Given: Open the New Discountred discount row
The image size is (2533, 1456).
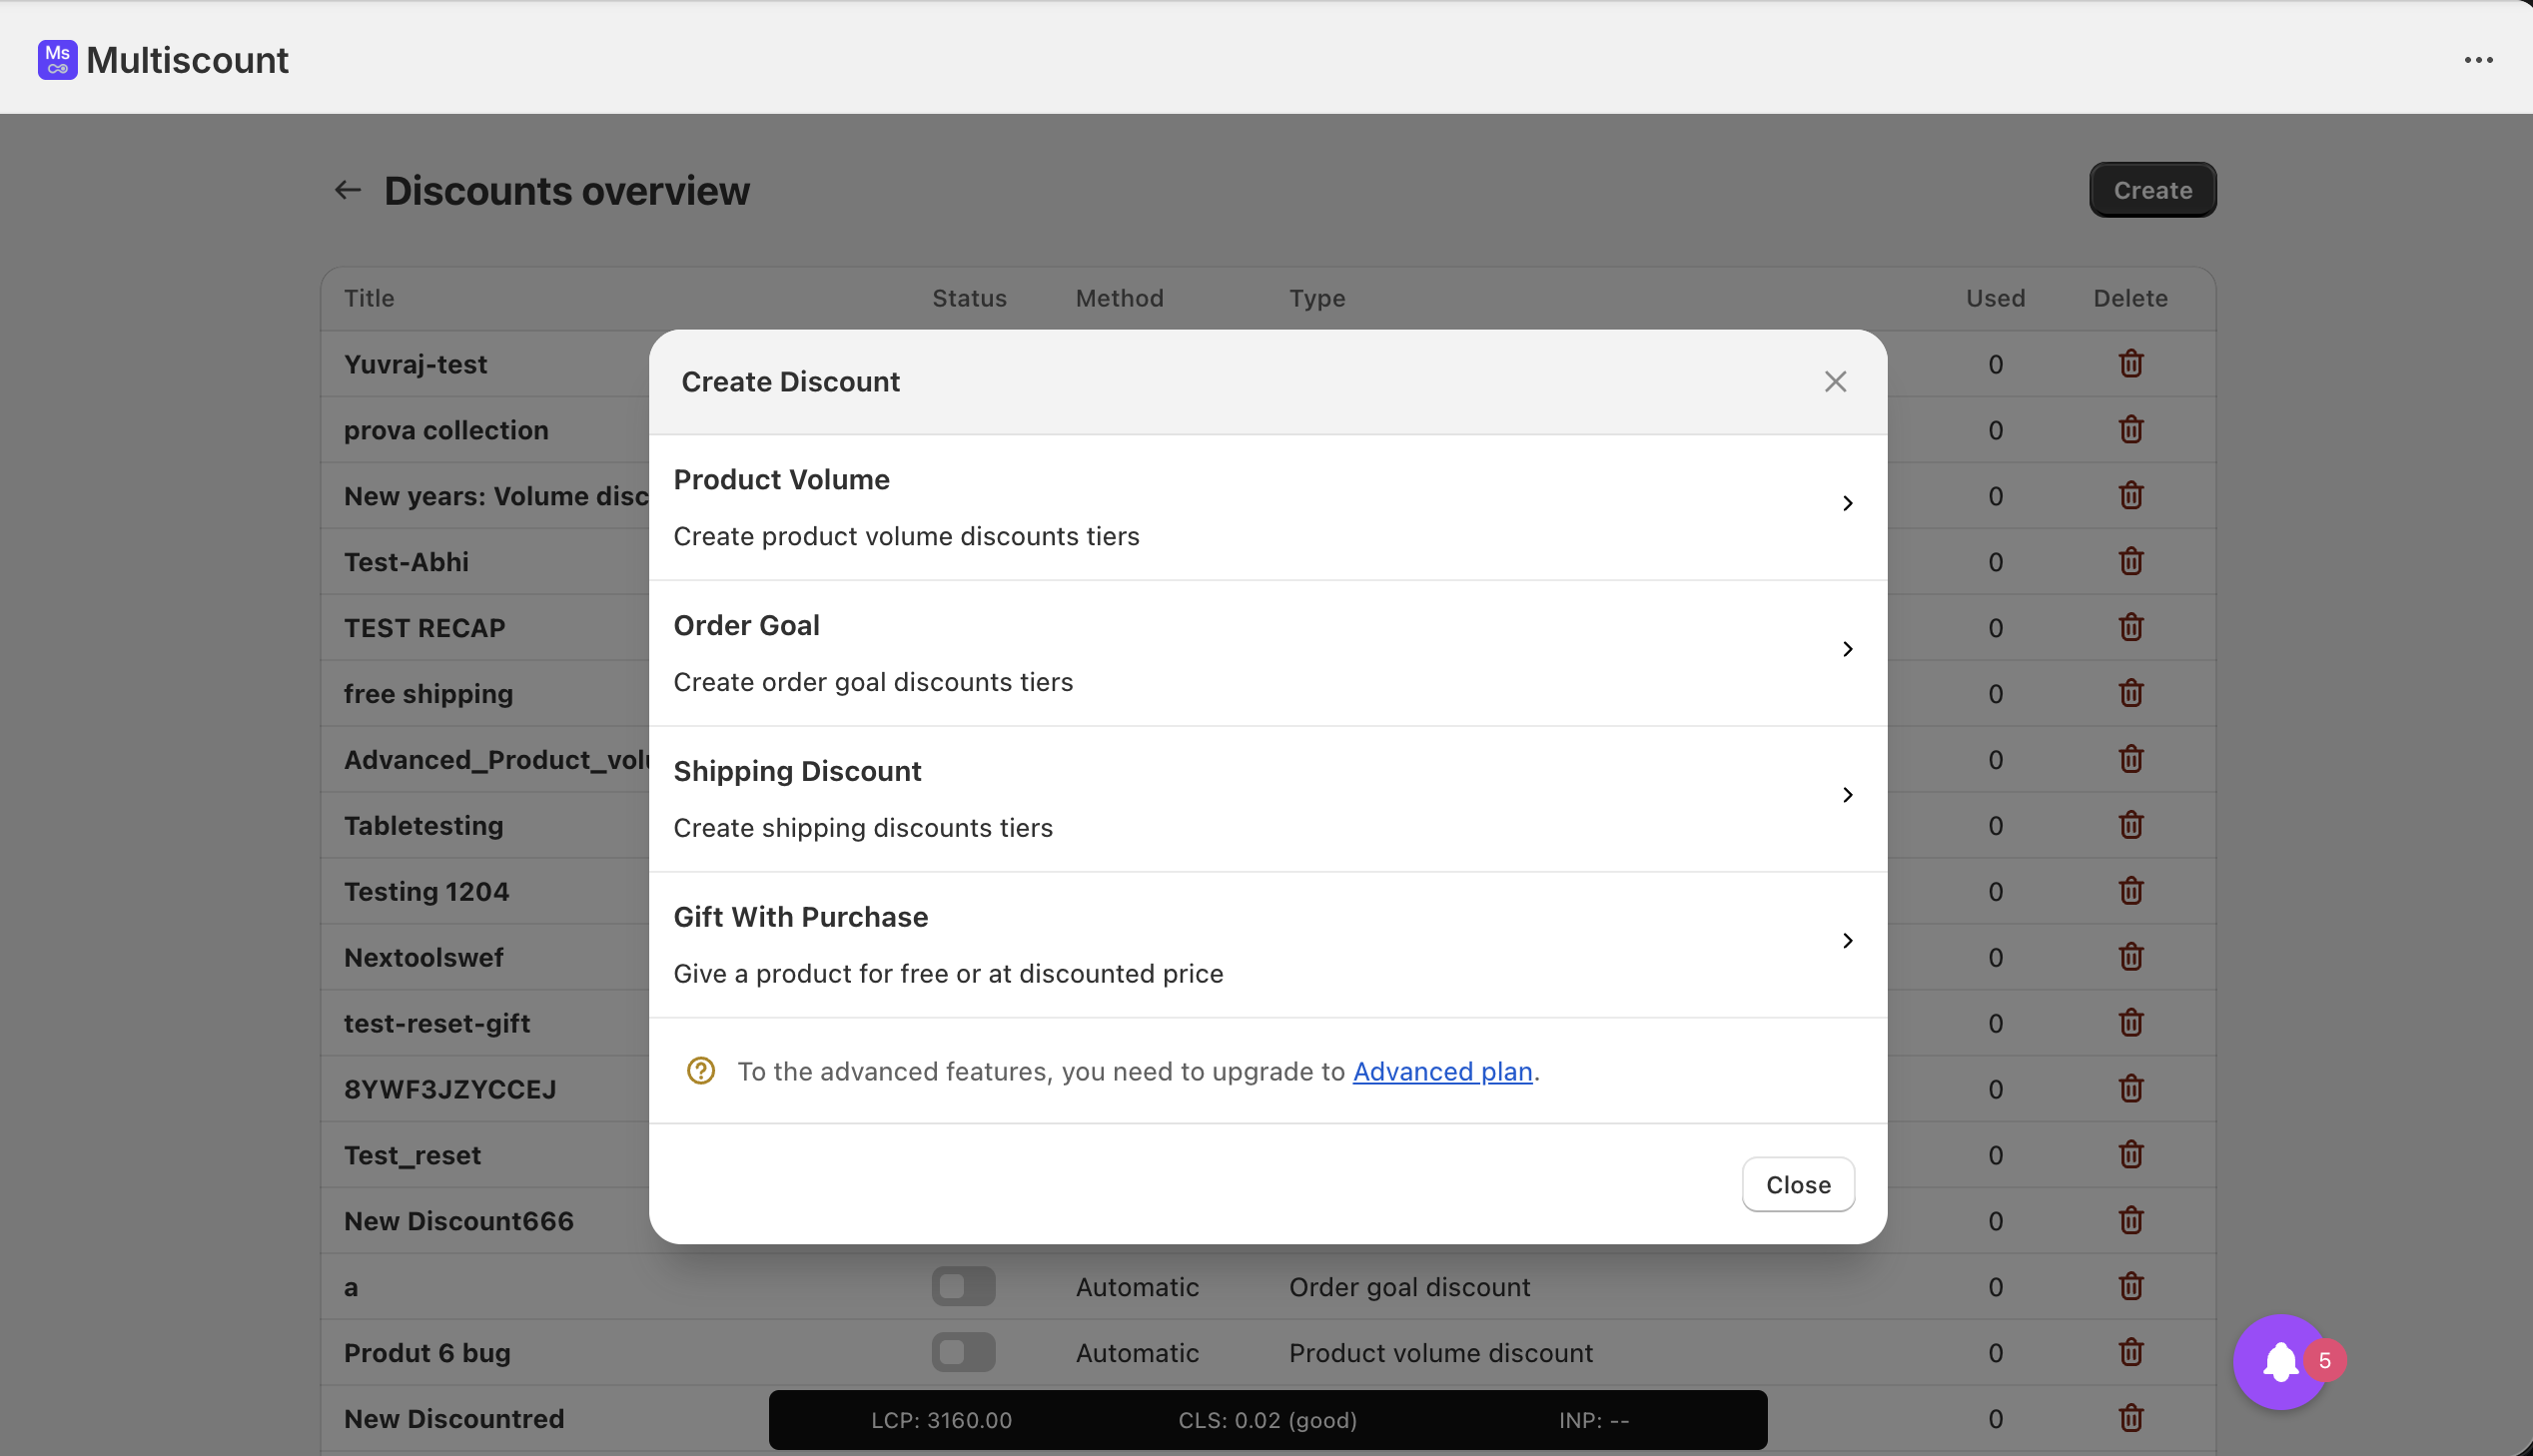Looking at the screenshot, I should [x=454, y=1418].
